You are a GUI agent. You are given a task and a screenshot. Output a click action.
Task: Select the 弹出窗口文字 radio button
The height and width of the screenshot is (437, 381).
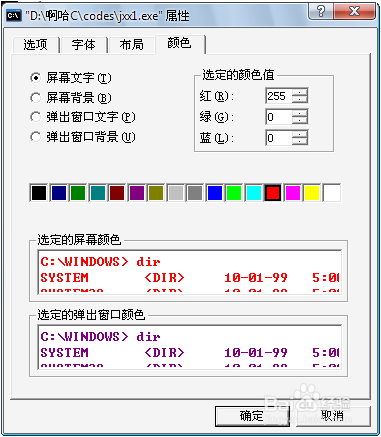coord(83,117)
